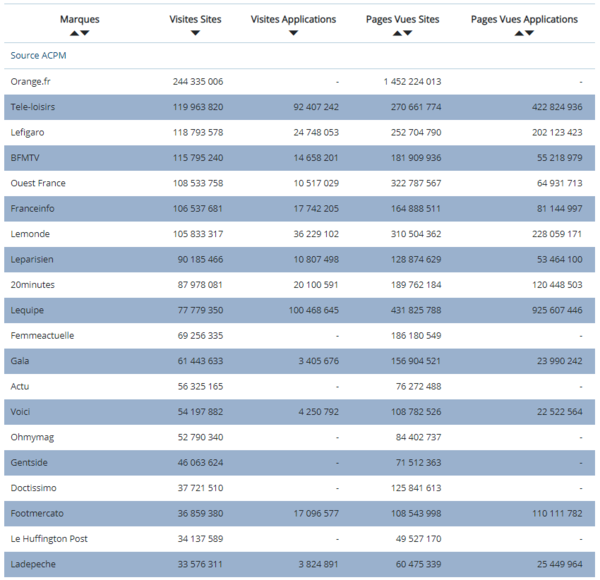Click the Footmercato brand name

click(x=37, y=513)
